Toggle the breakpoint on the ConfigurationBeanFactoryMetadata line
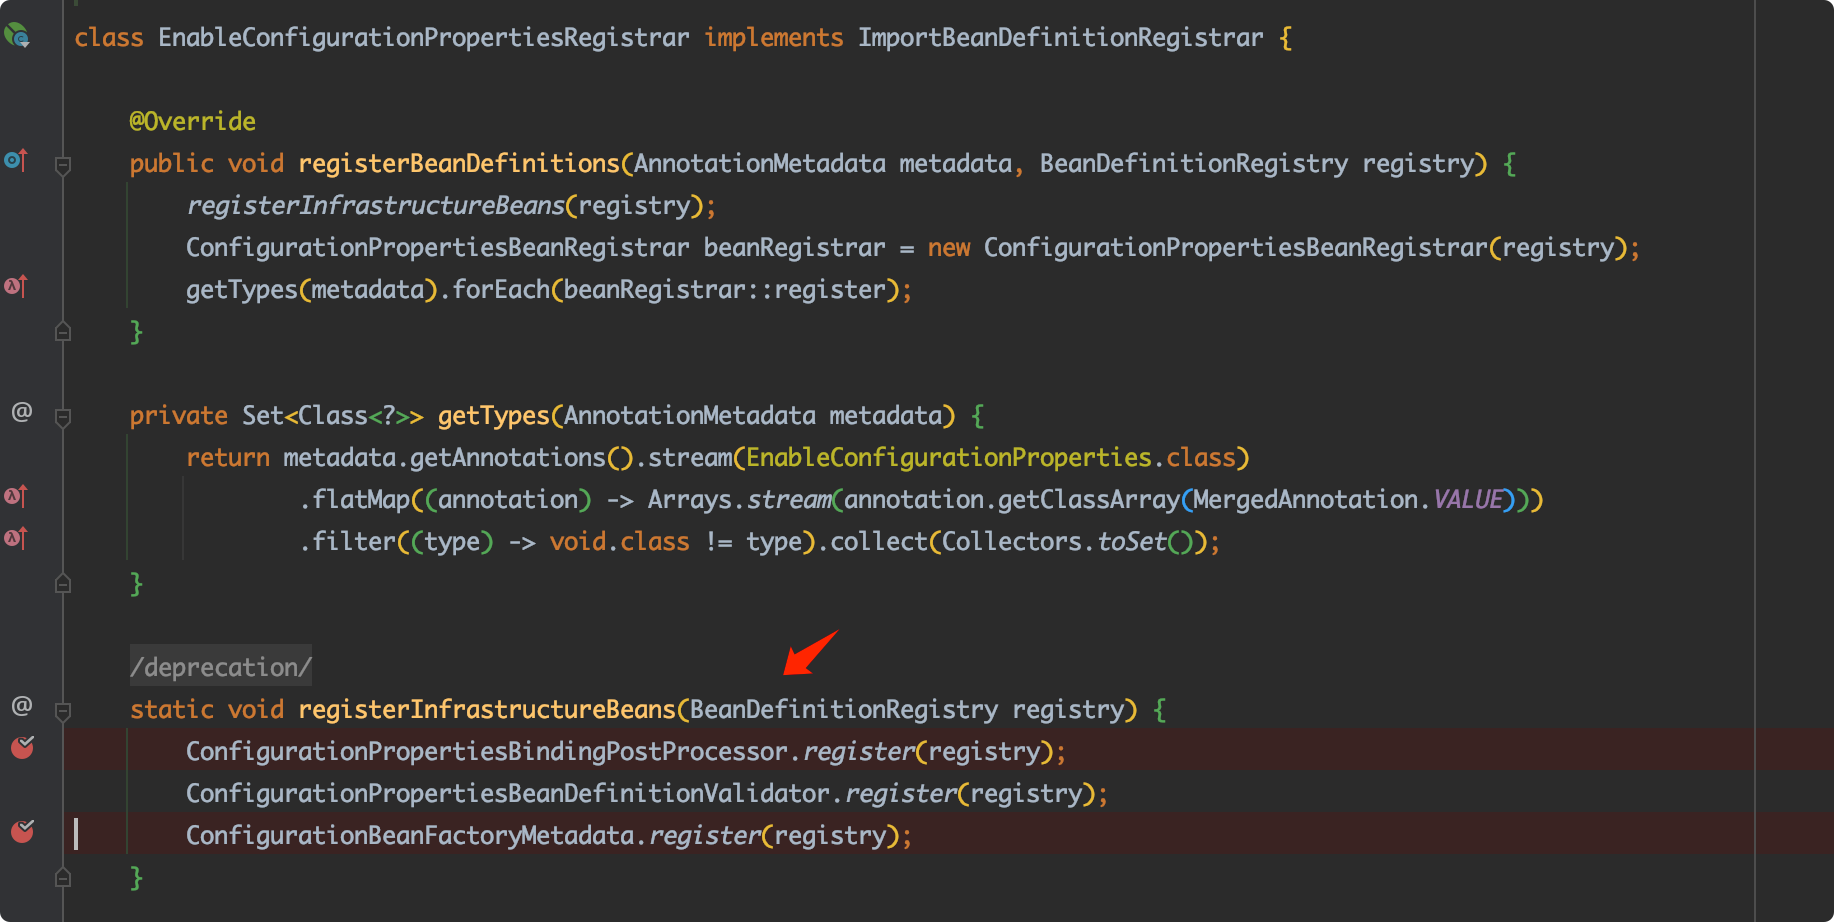 [22, 831]
